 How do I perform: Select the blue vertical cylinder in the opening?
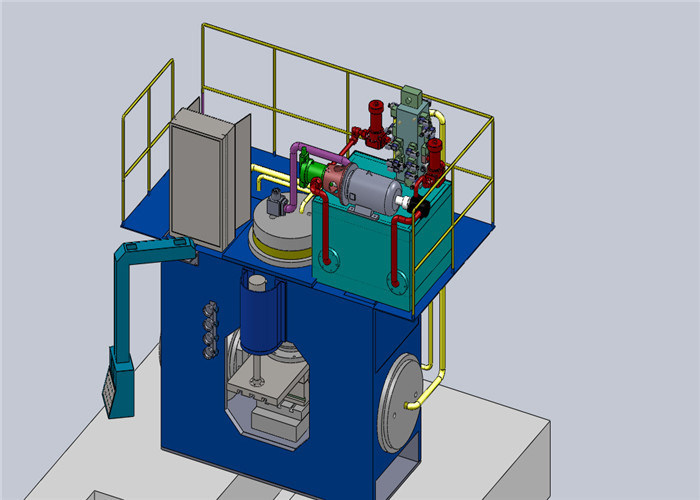pos(260,318)
